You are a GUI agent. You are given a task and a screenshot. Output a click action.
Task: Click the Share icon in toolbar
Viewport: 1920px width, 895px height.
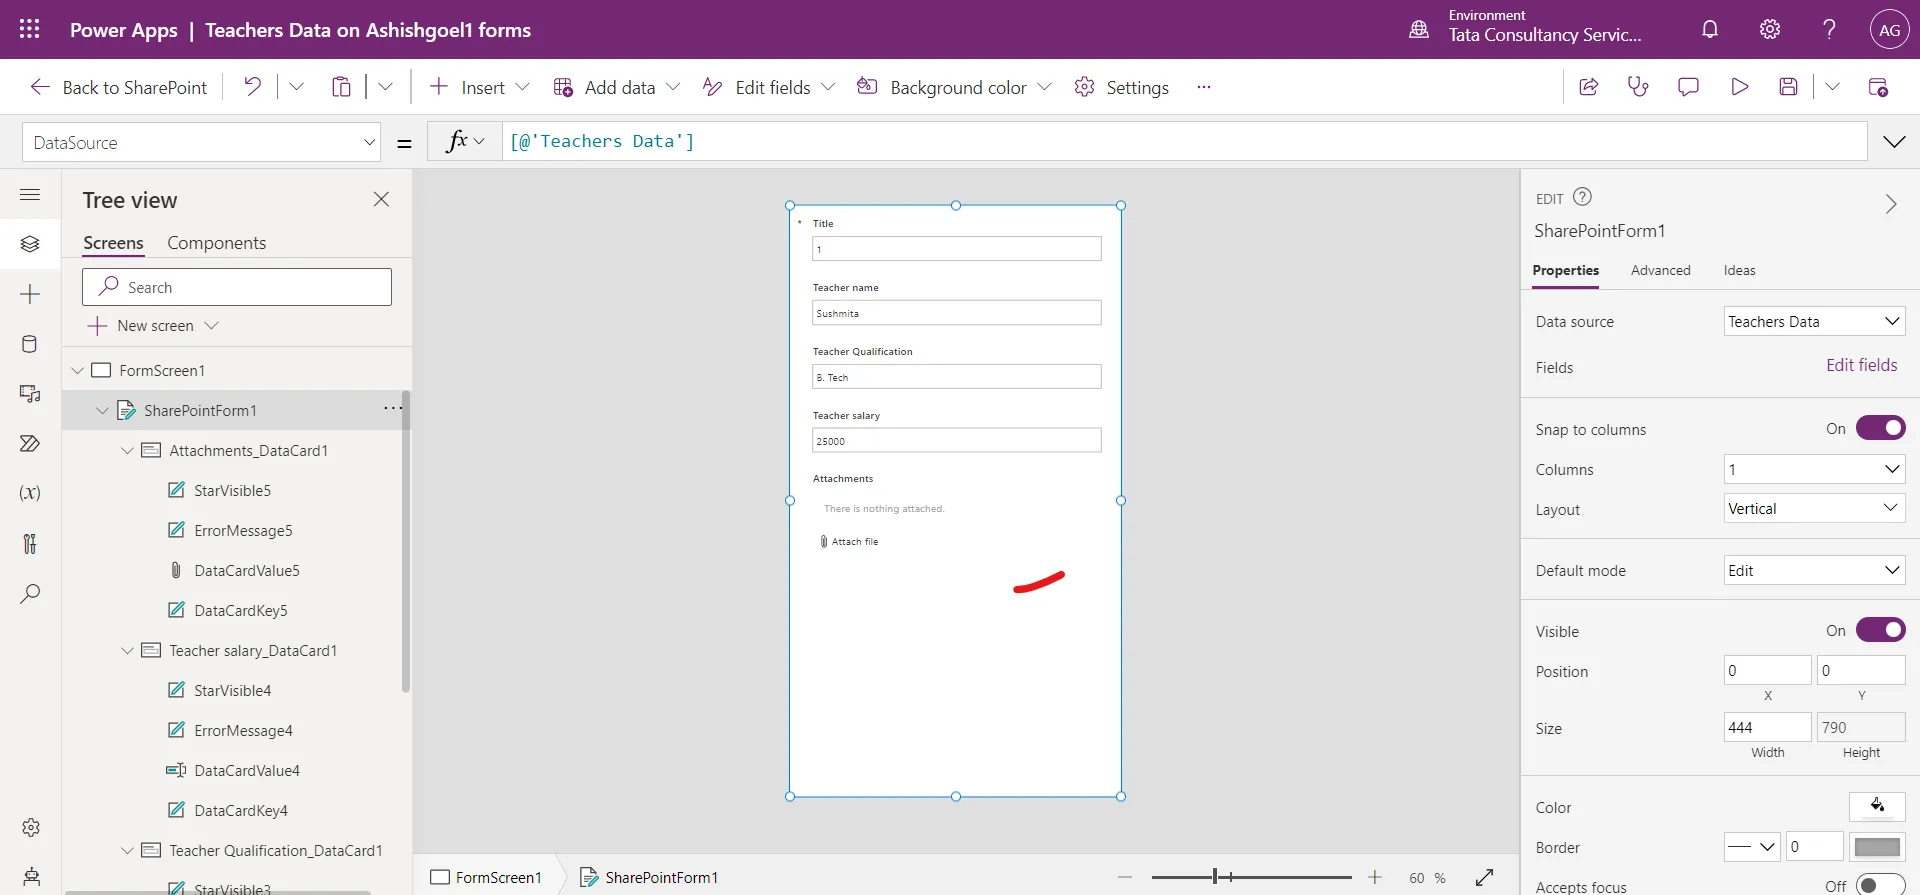(x=1588, y=87)
